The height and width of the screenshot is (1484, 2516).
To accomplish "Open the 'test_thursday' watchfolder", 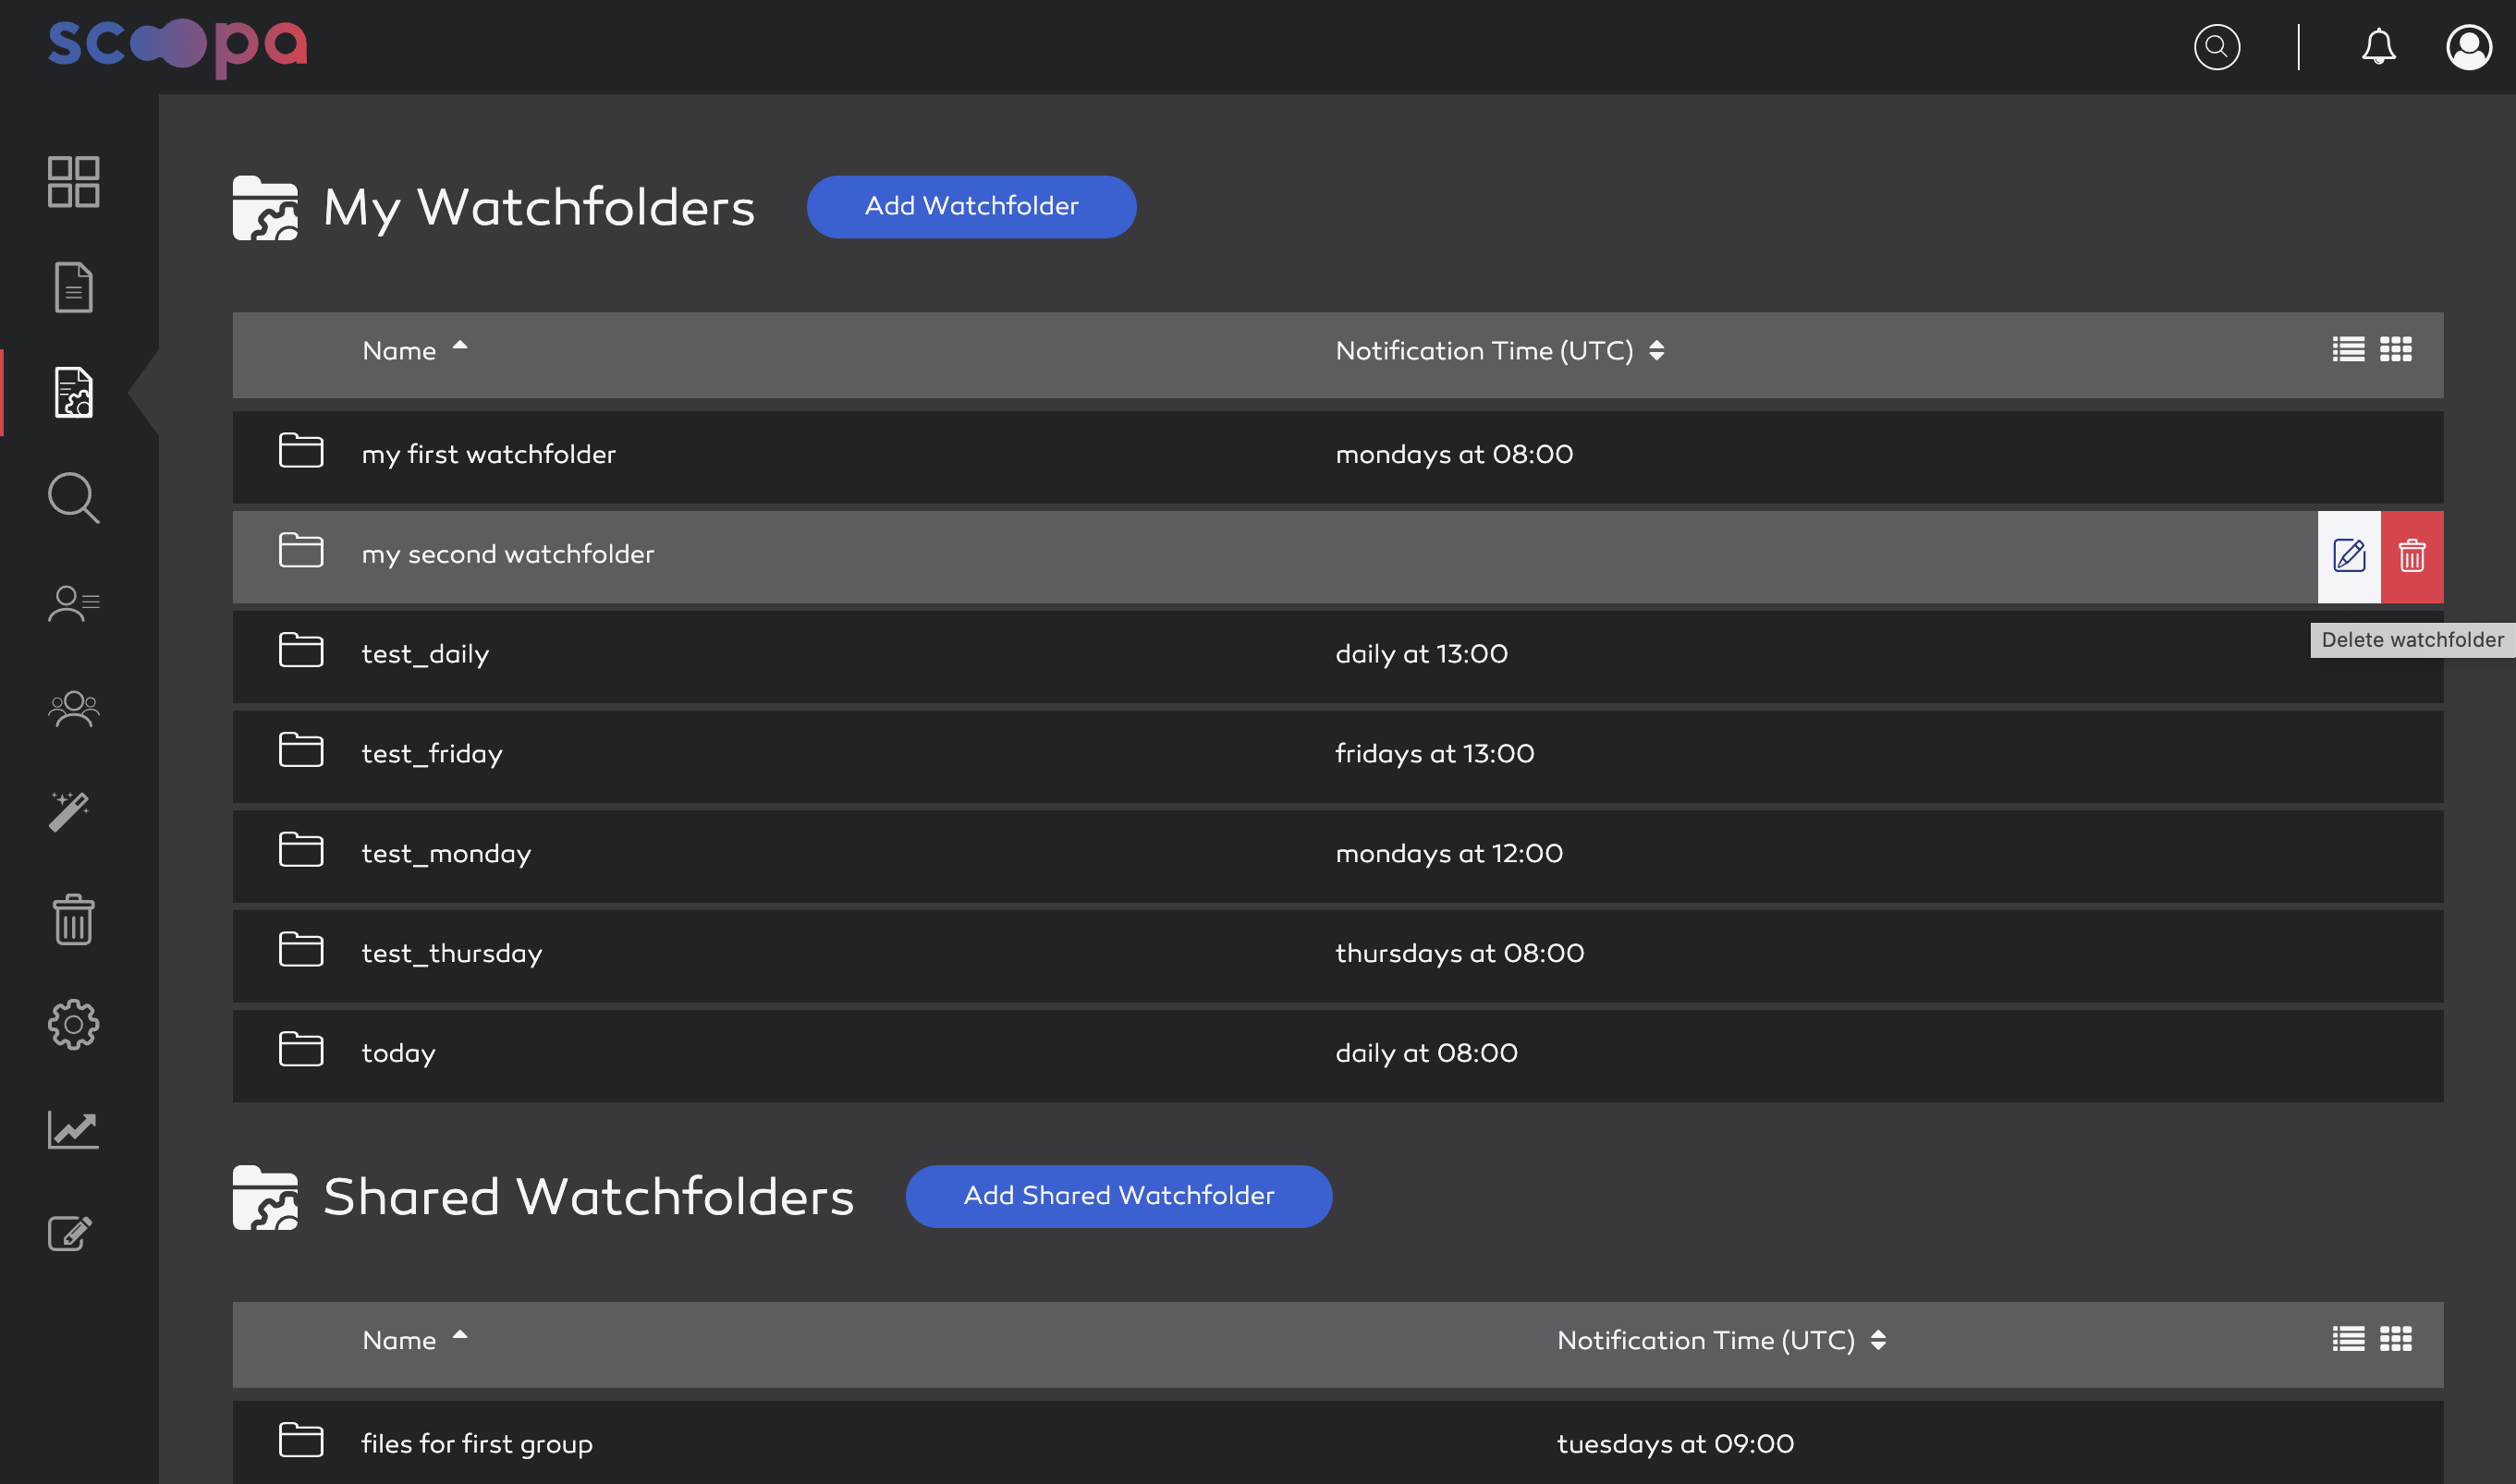I will click(1337, 956).
